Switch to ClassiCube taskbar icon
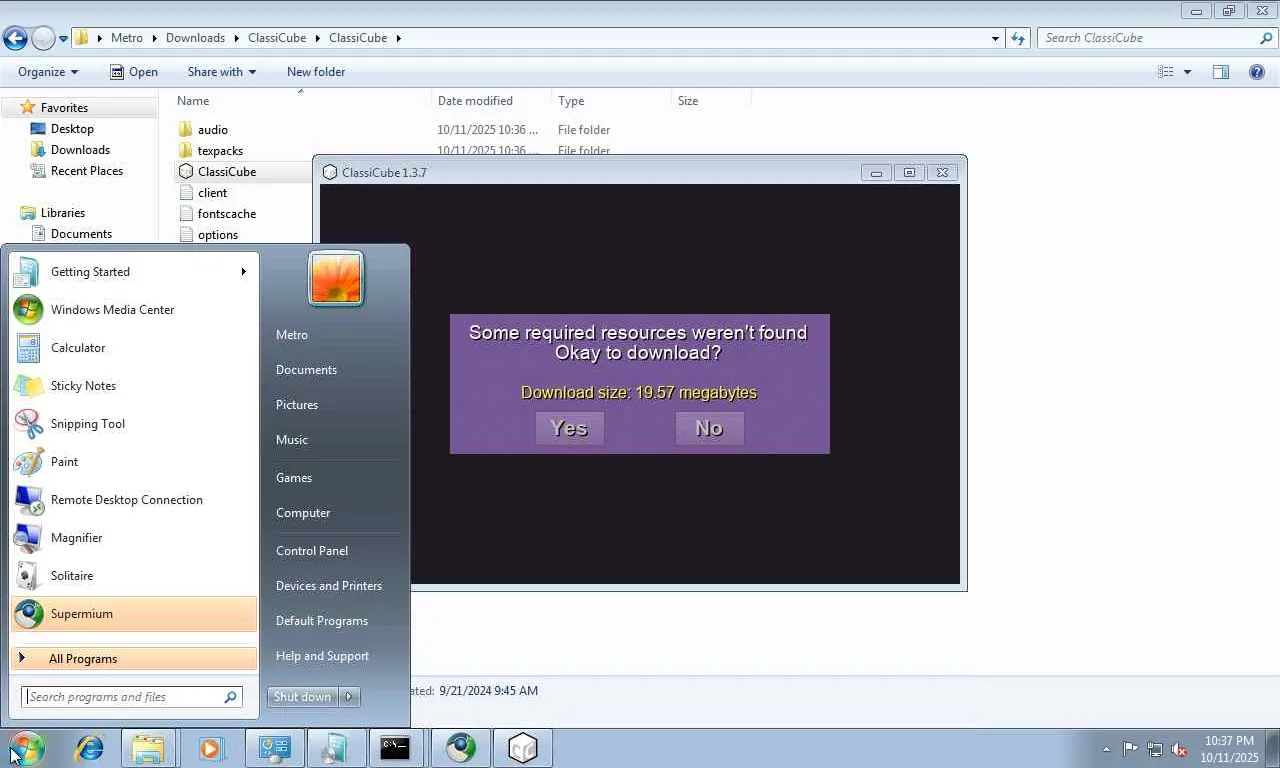The height and width of the screenshot is (768, 1280). point(523,748)
